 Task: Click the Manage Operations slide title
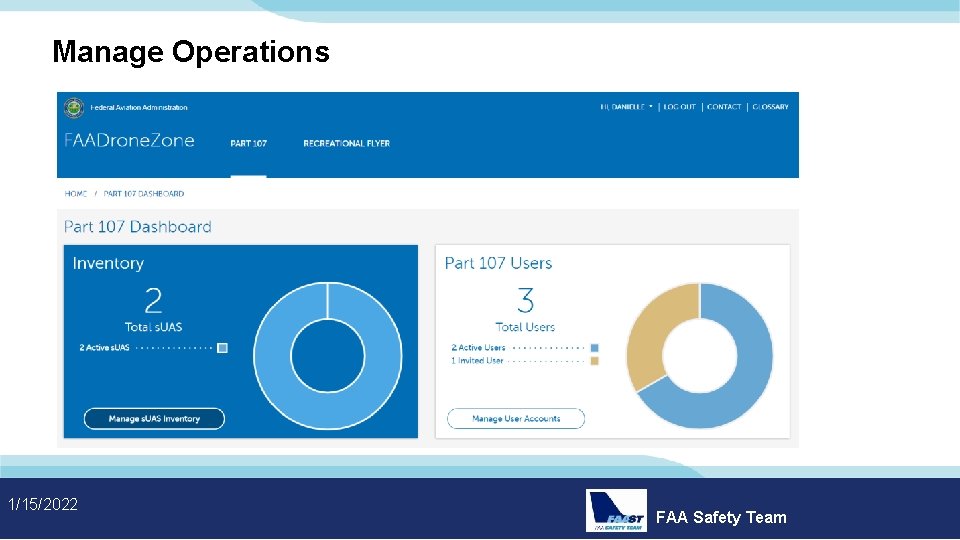191,52
